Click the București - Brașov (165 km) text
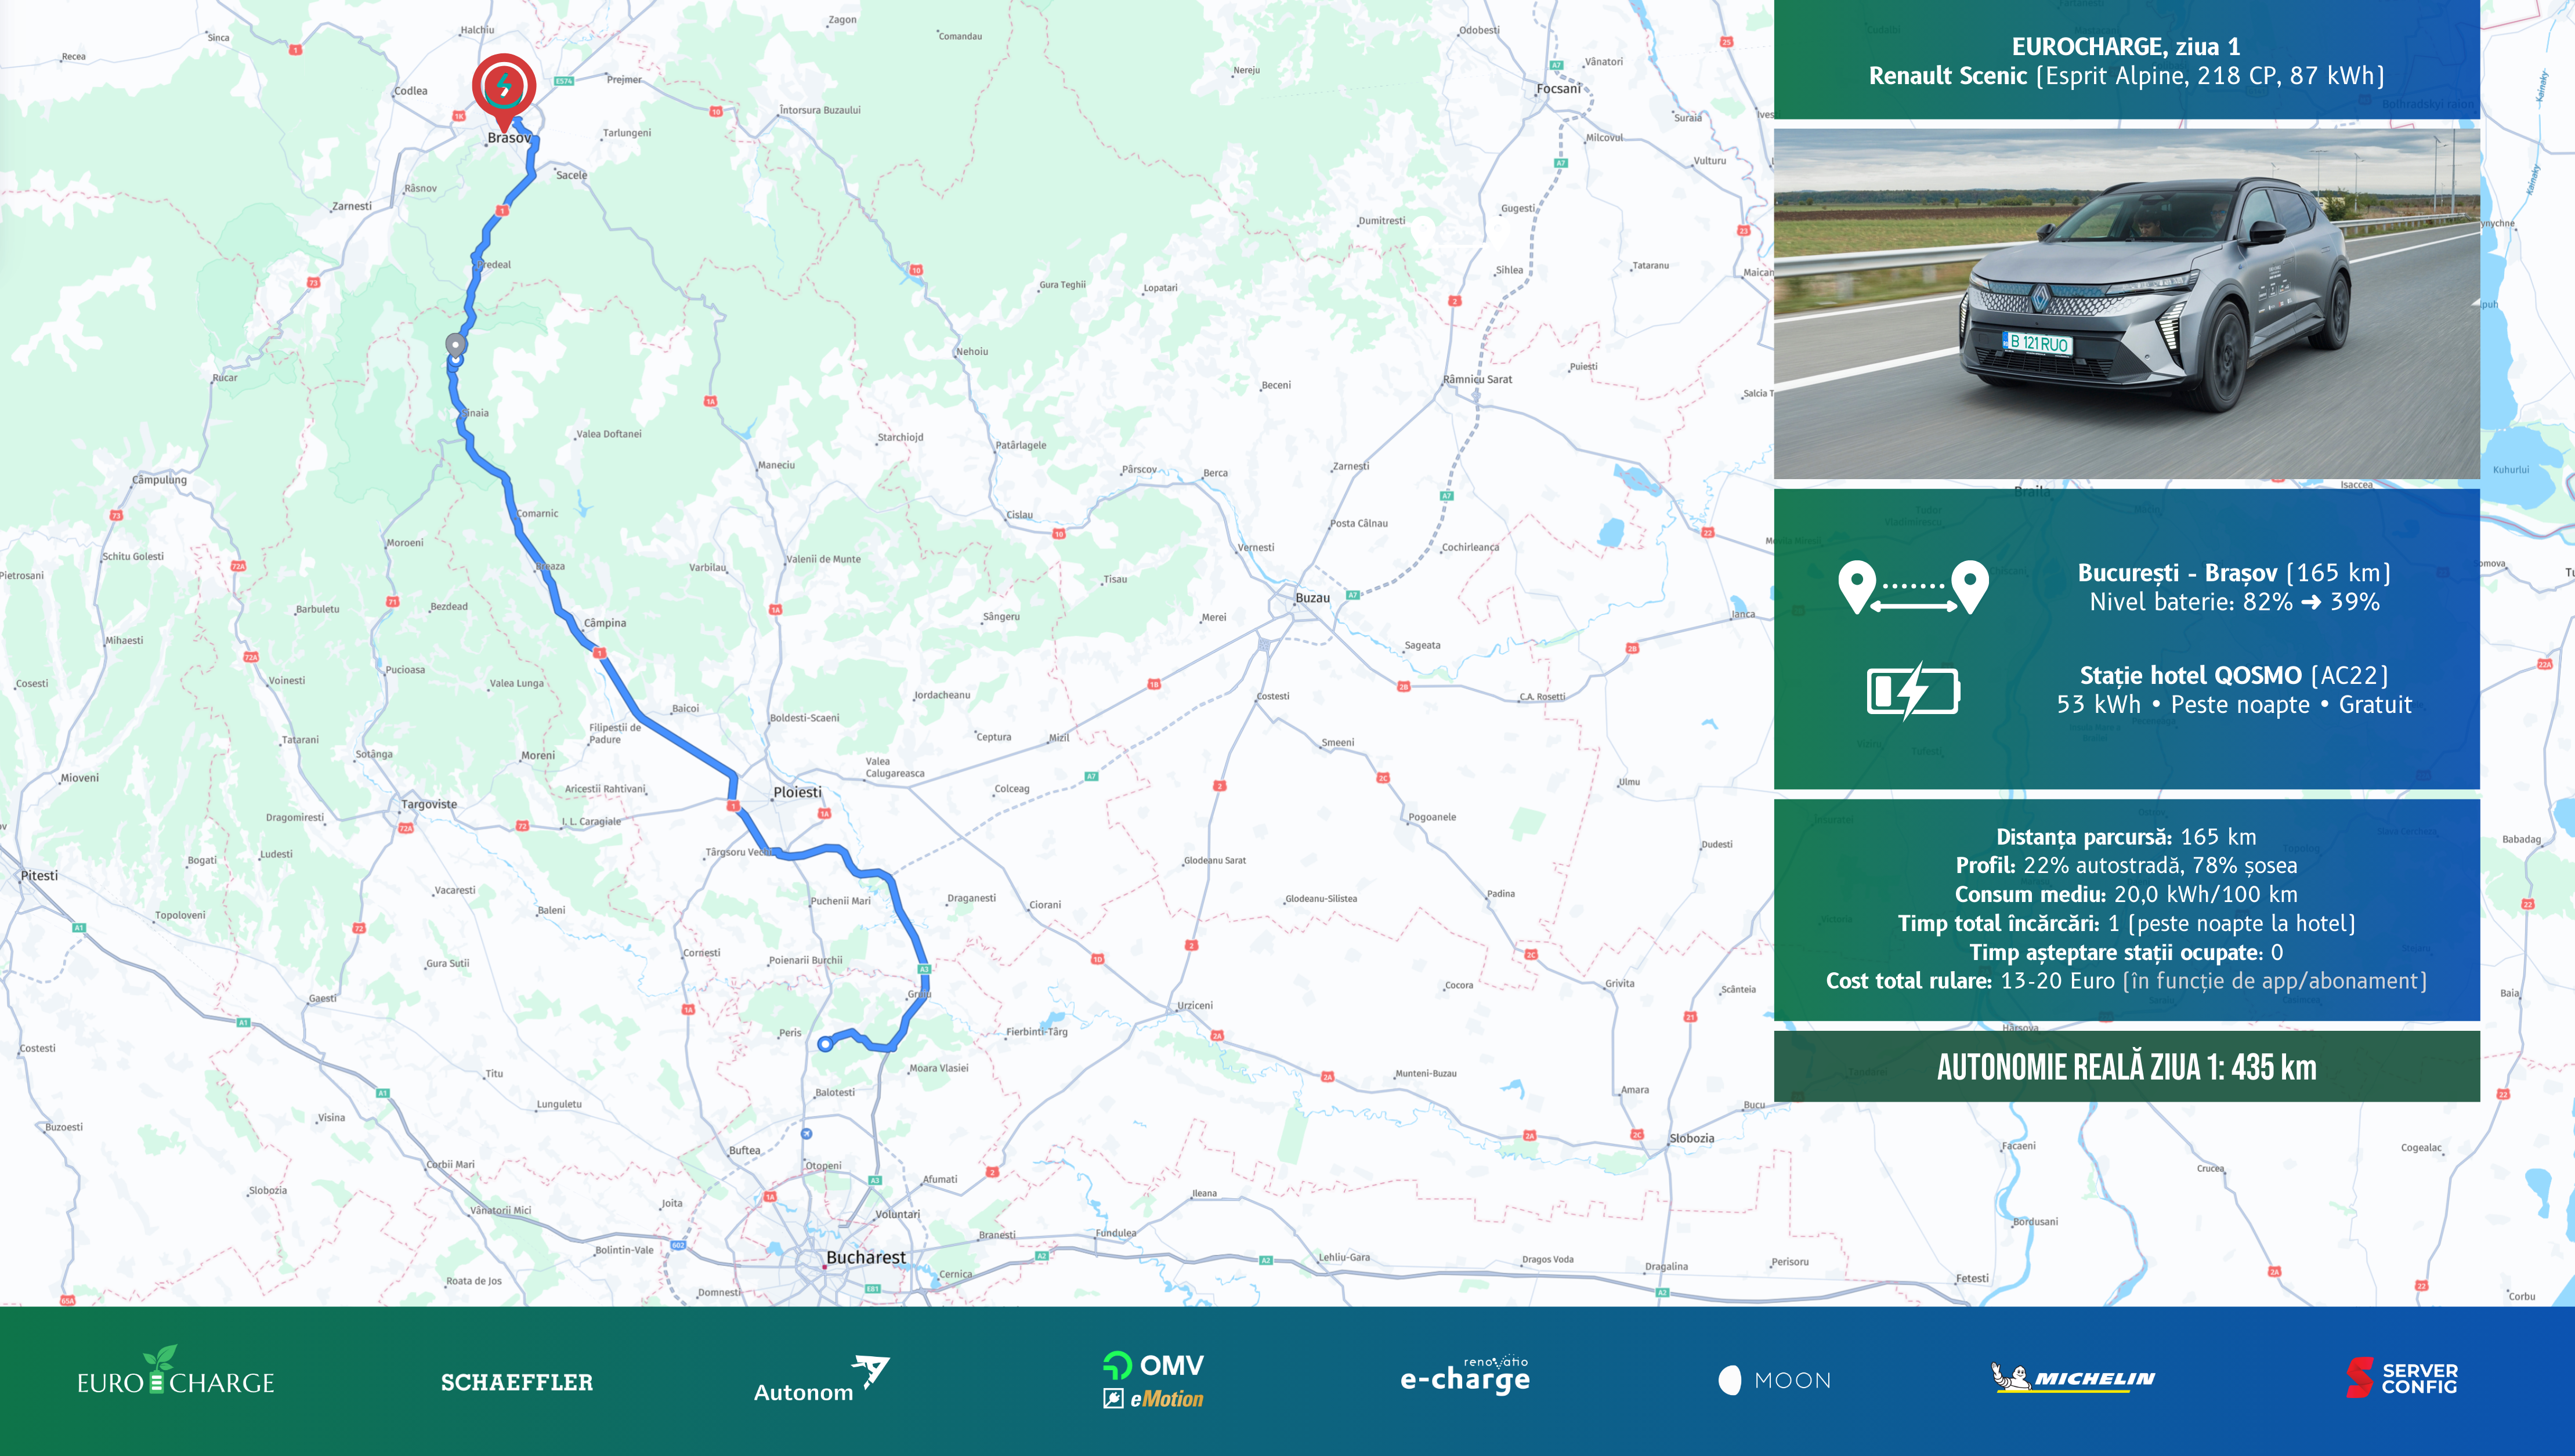 [x=2234, y=573]
